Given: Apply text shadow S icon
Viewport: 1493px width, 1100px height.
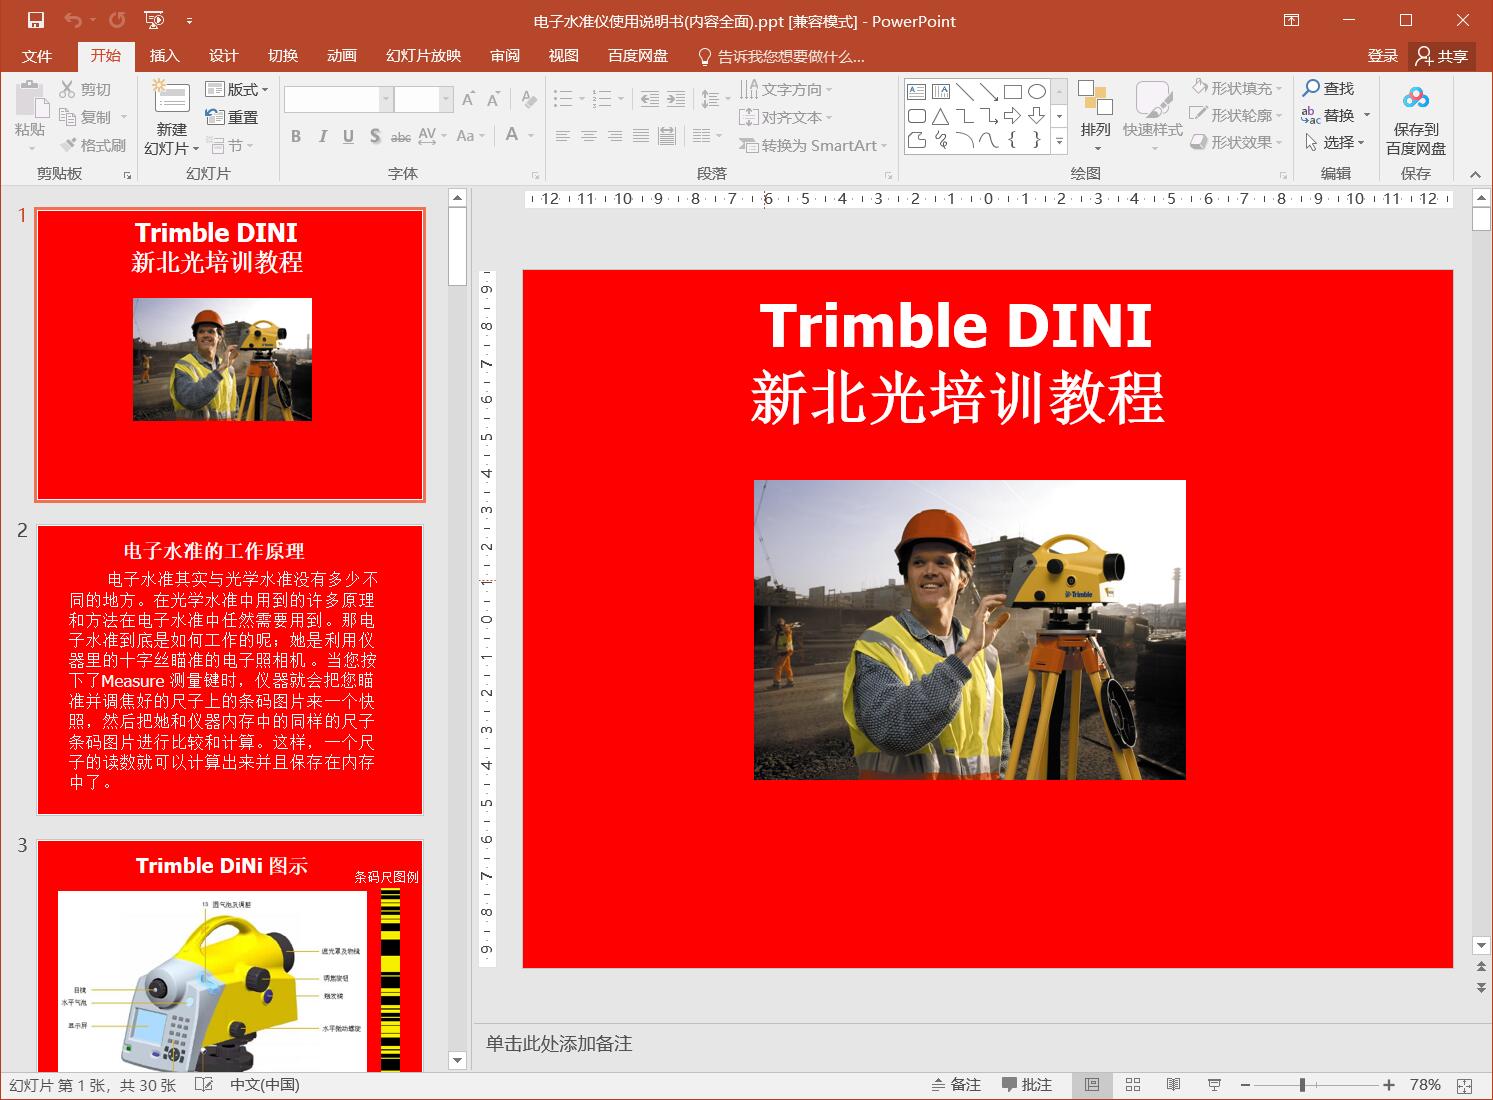Looking at the screenshot, I should click(374, 136).
